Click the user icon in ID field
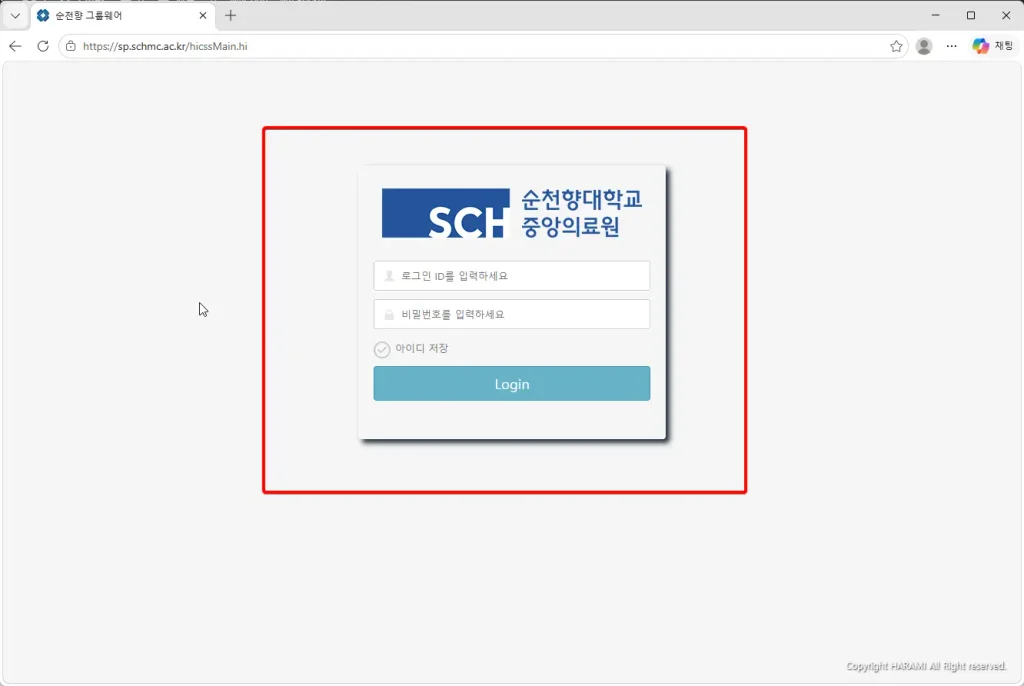The image size is (1024, 686). click(x=389, y=276)
